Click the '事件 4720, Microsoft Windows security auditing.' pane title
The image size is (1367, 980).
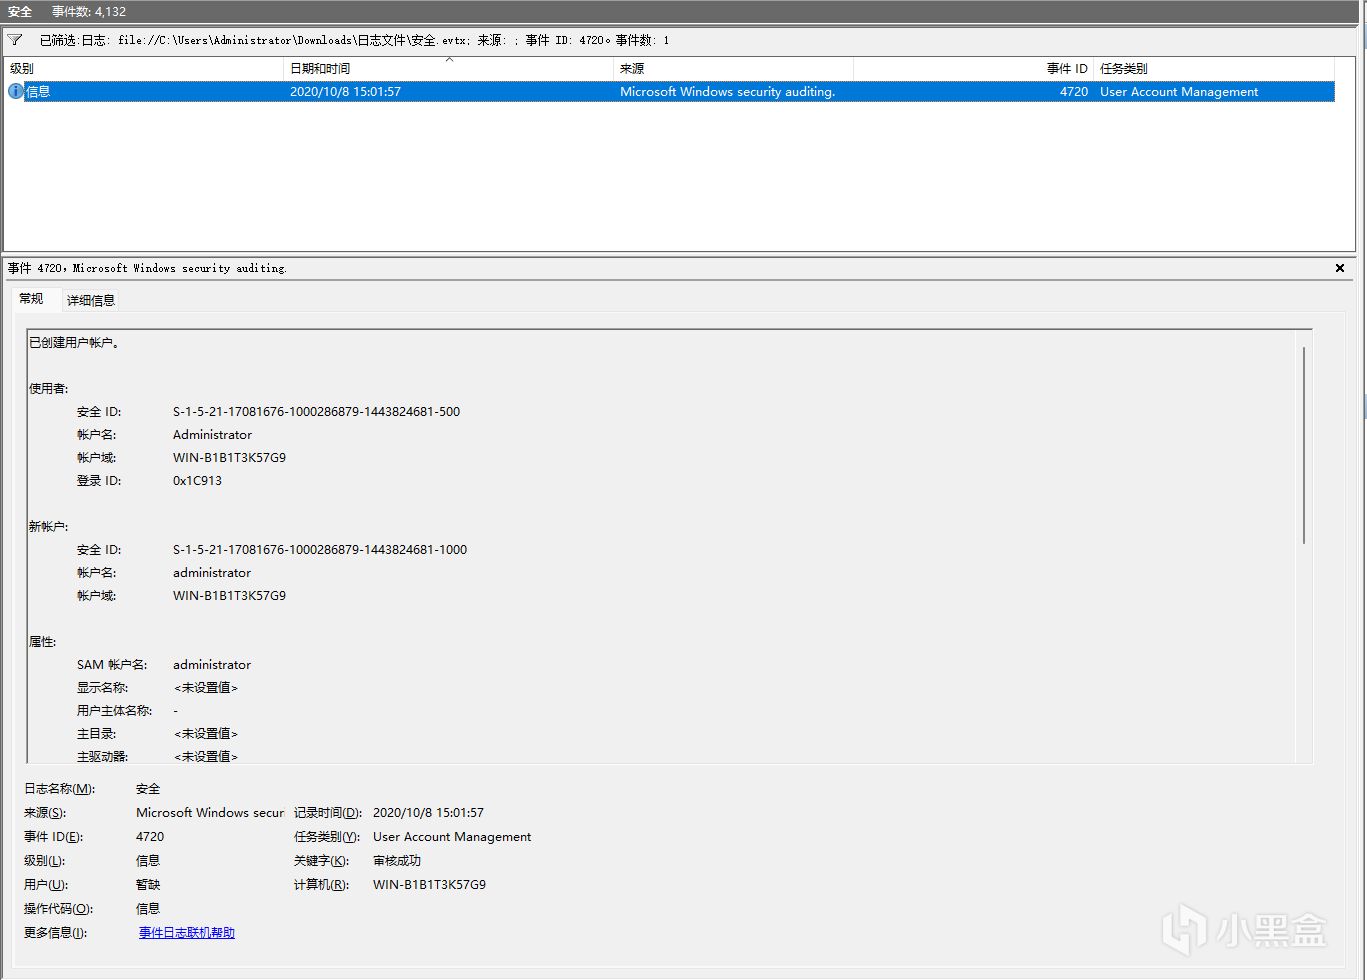pyautogui.click(x=147, y=268)
